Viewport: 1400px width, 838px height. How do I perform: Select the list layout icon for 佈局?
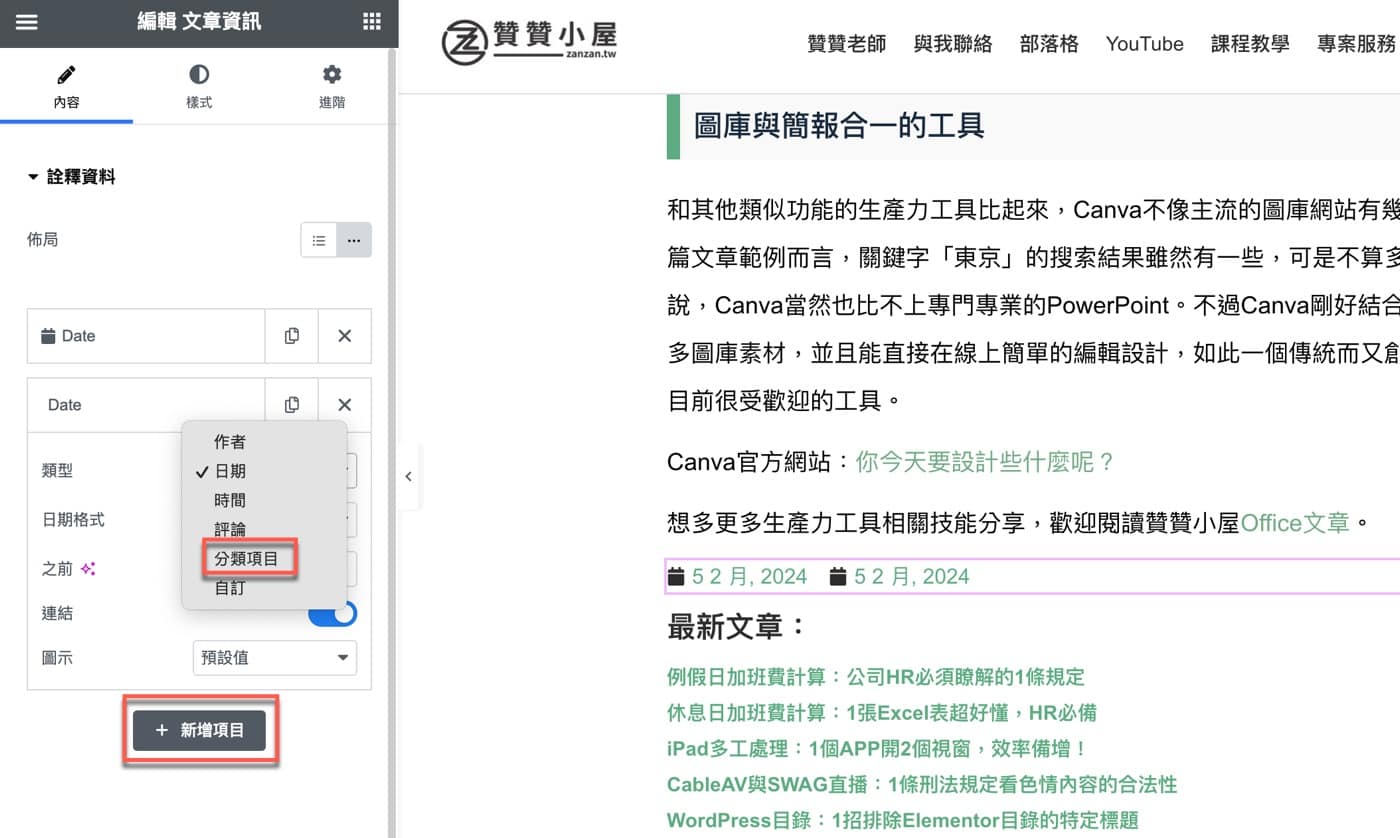(x=319, y=240)
